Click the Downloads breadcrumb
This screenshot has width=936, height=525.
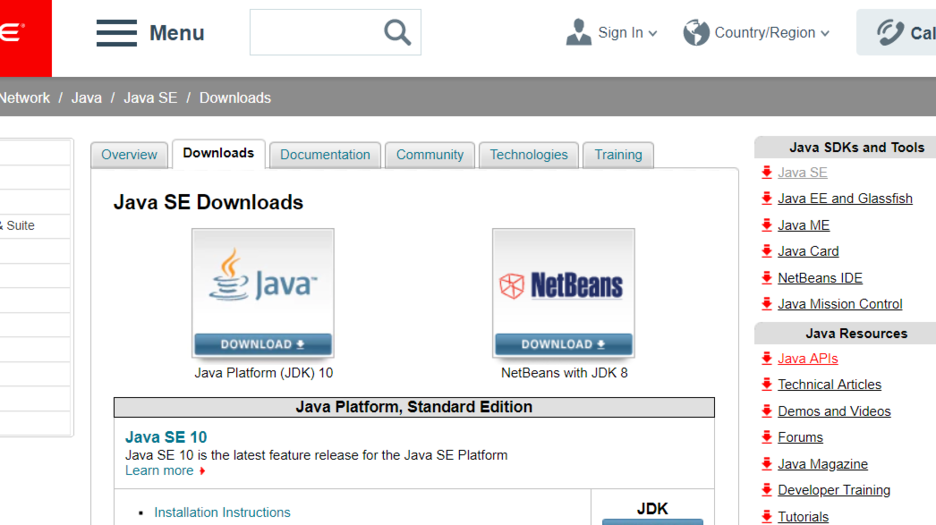click(x=235, y=98)
